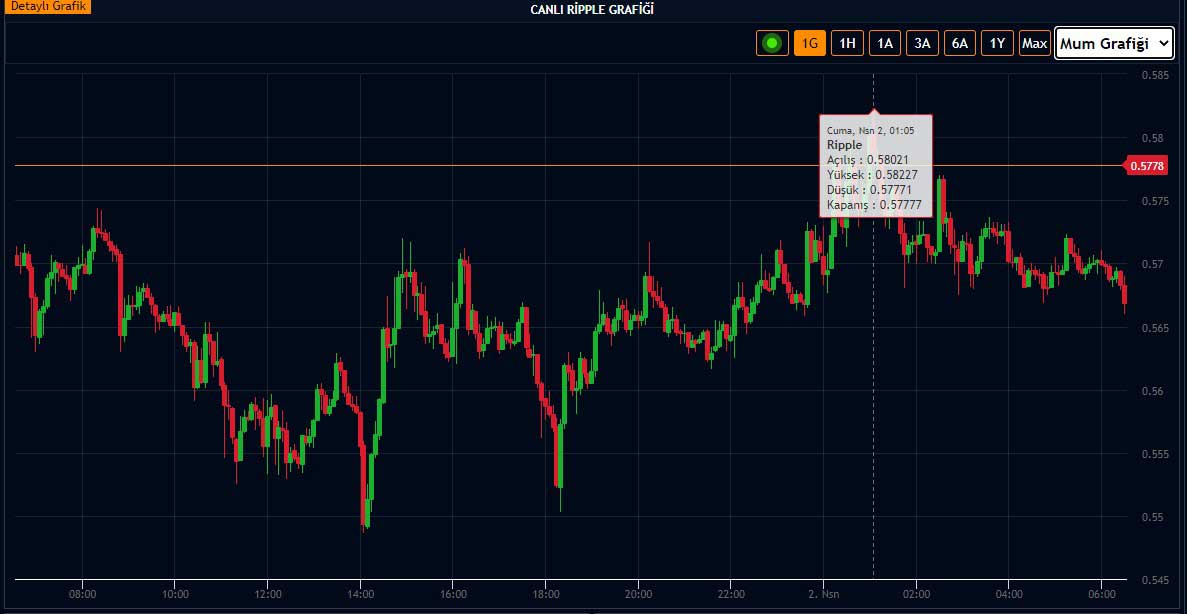Select the 6A time range

[x=960, y=43]
